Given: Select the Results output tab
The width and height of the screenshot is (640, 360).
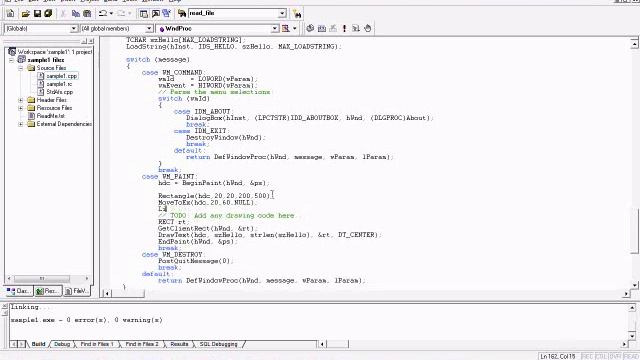Looking at the screenshot, I should [179, 344].
